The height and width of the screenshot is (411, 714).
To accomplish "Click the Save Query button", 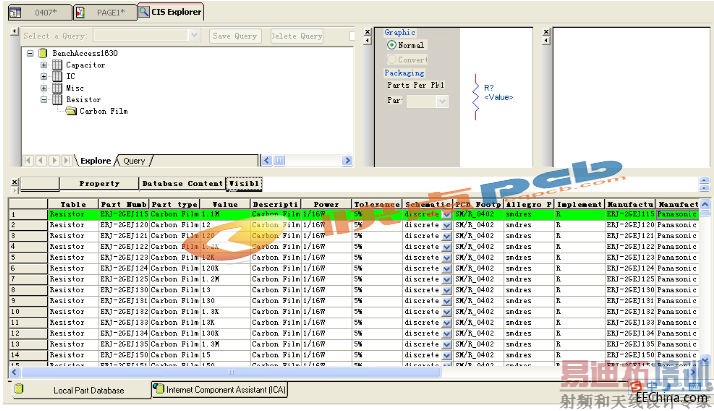I will (235, 36).
